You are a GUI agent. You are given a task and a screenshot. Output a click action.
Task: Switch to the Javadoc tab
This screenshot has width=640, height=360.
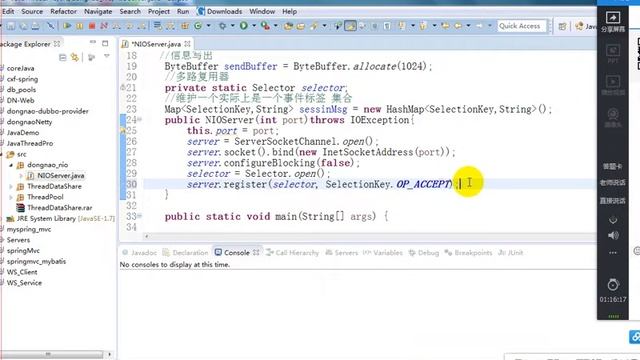pos(139,253)
